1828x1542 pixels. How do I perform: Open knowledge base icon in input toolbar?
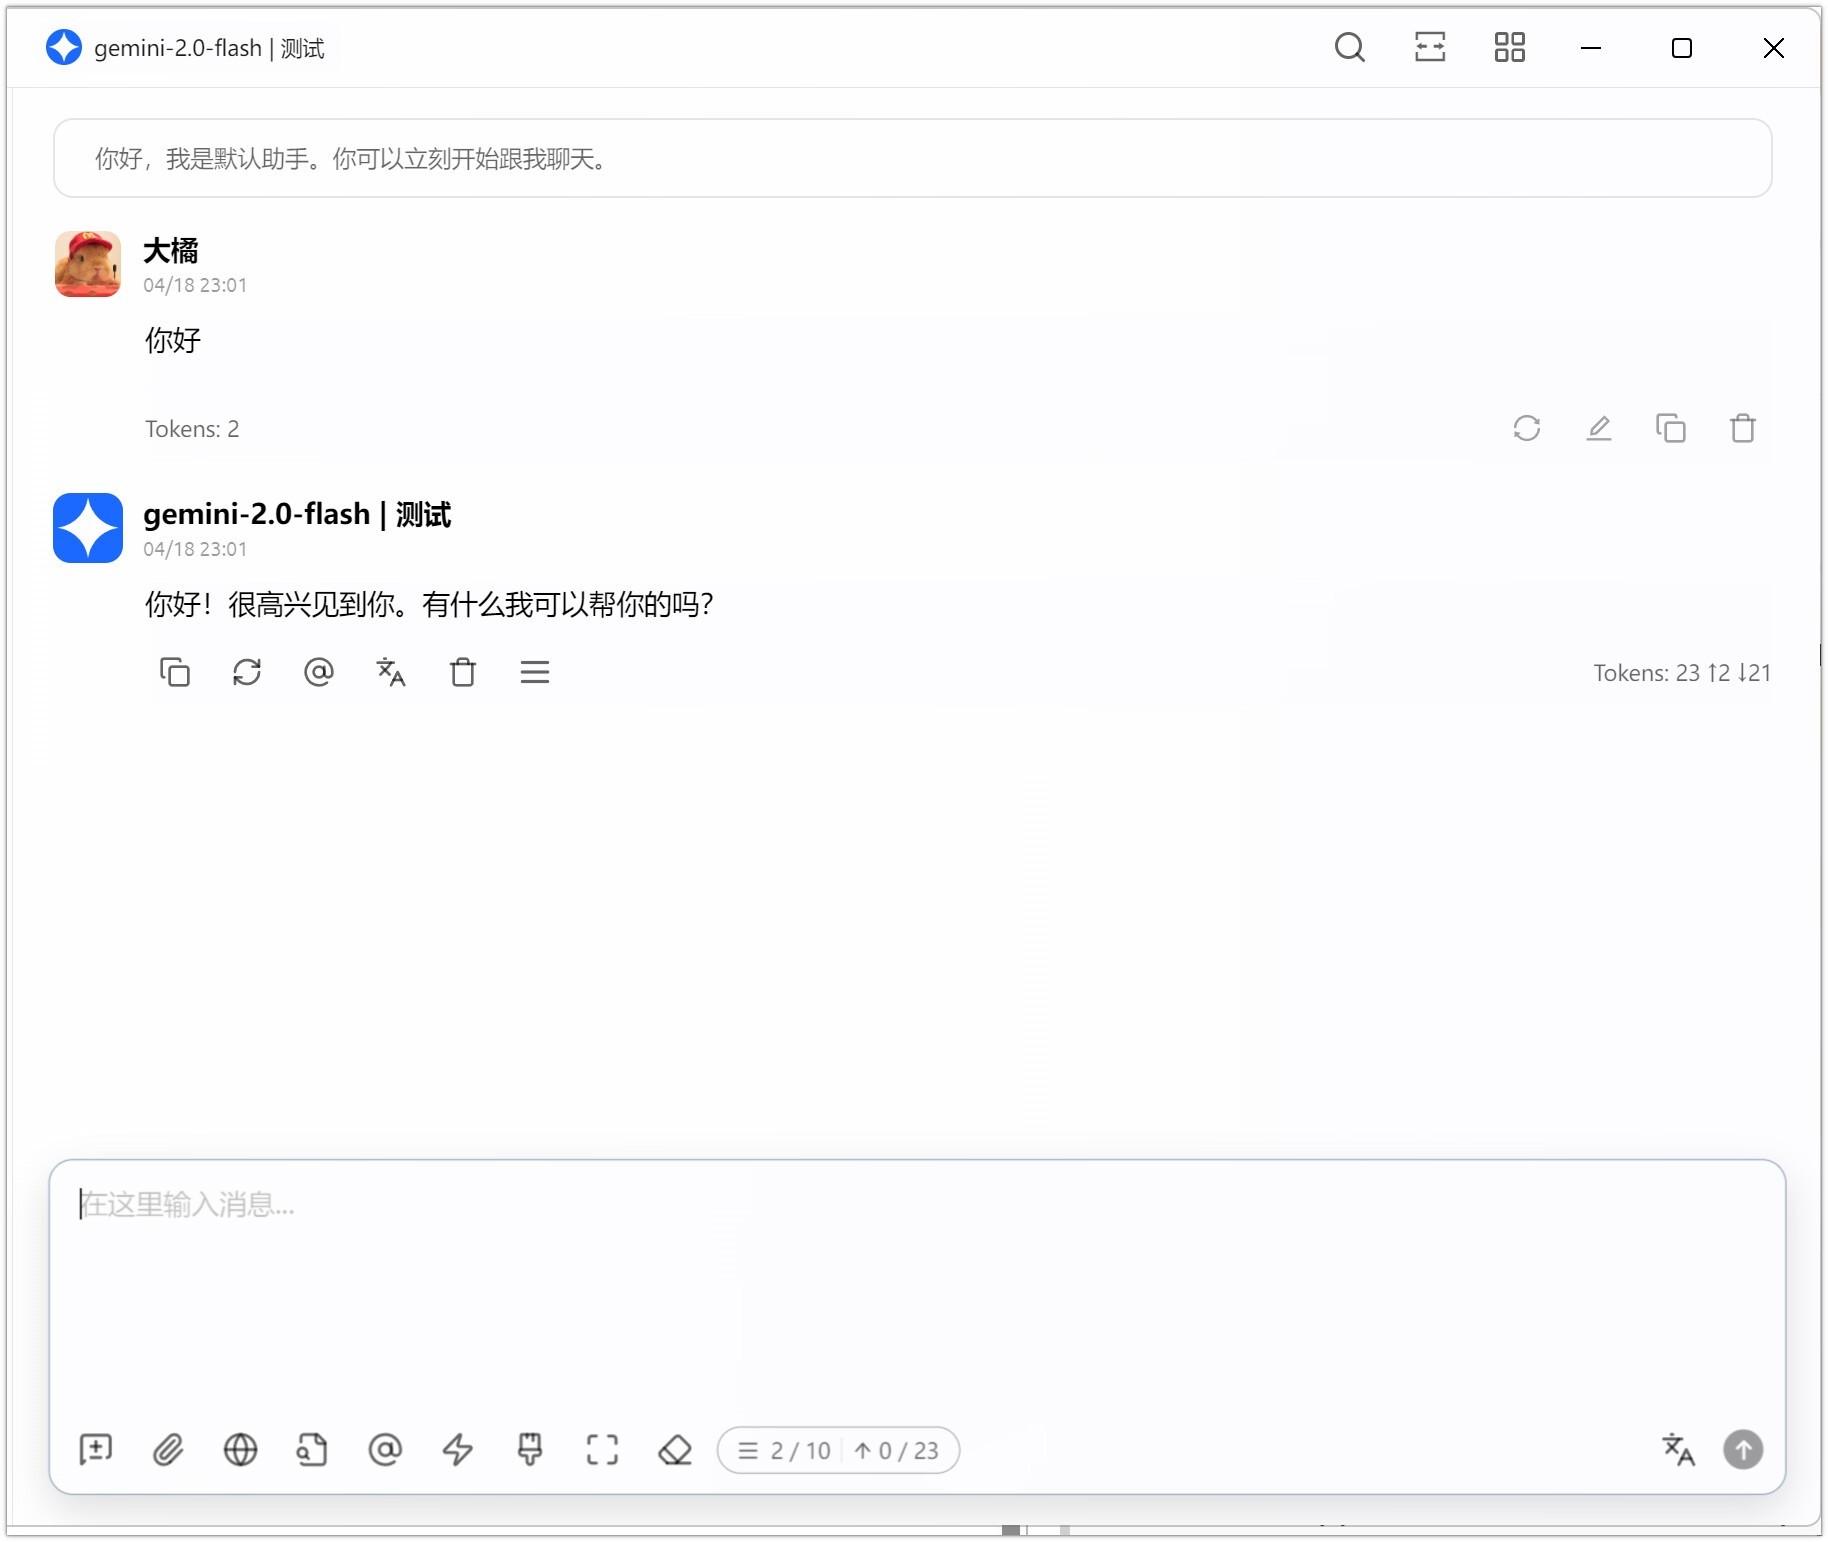[312, 1449]
